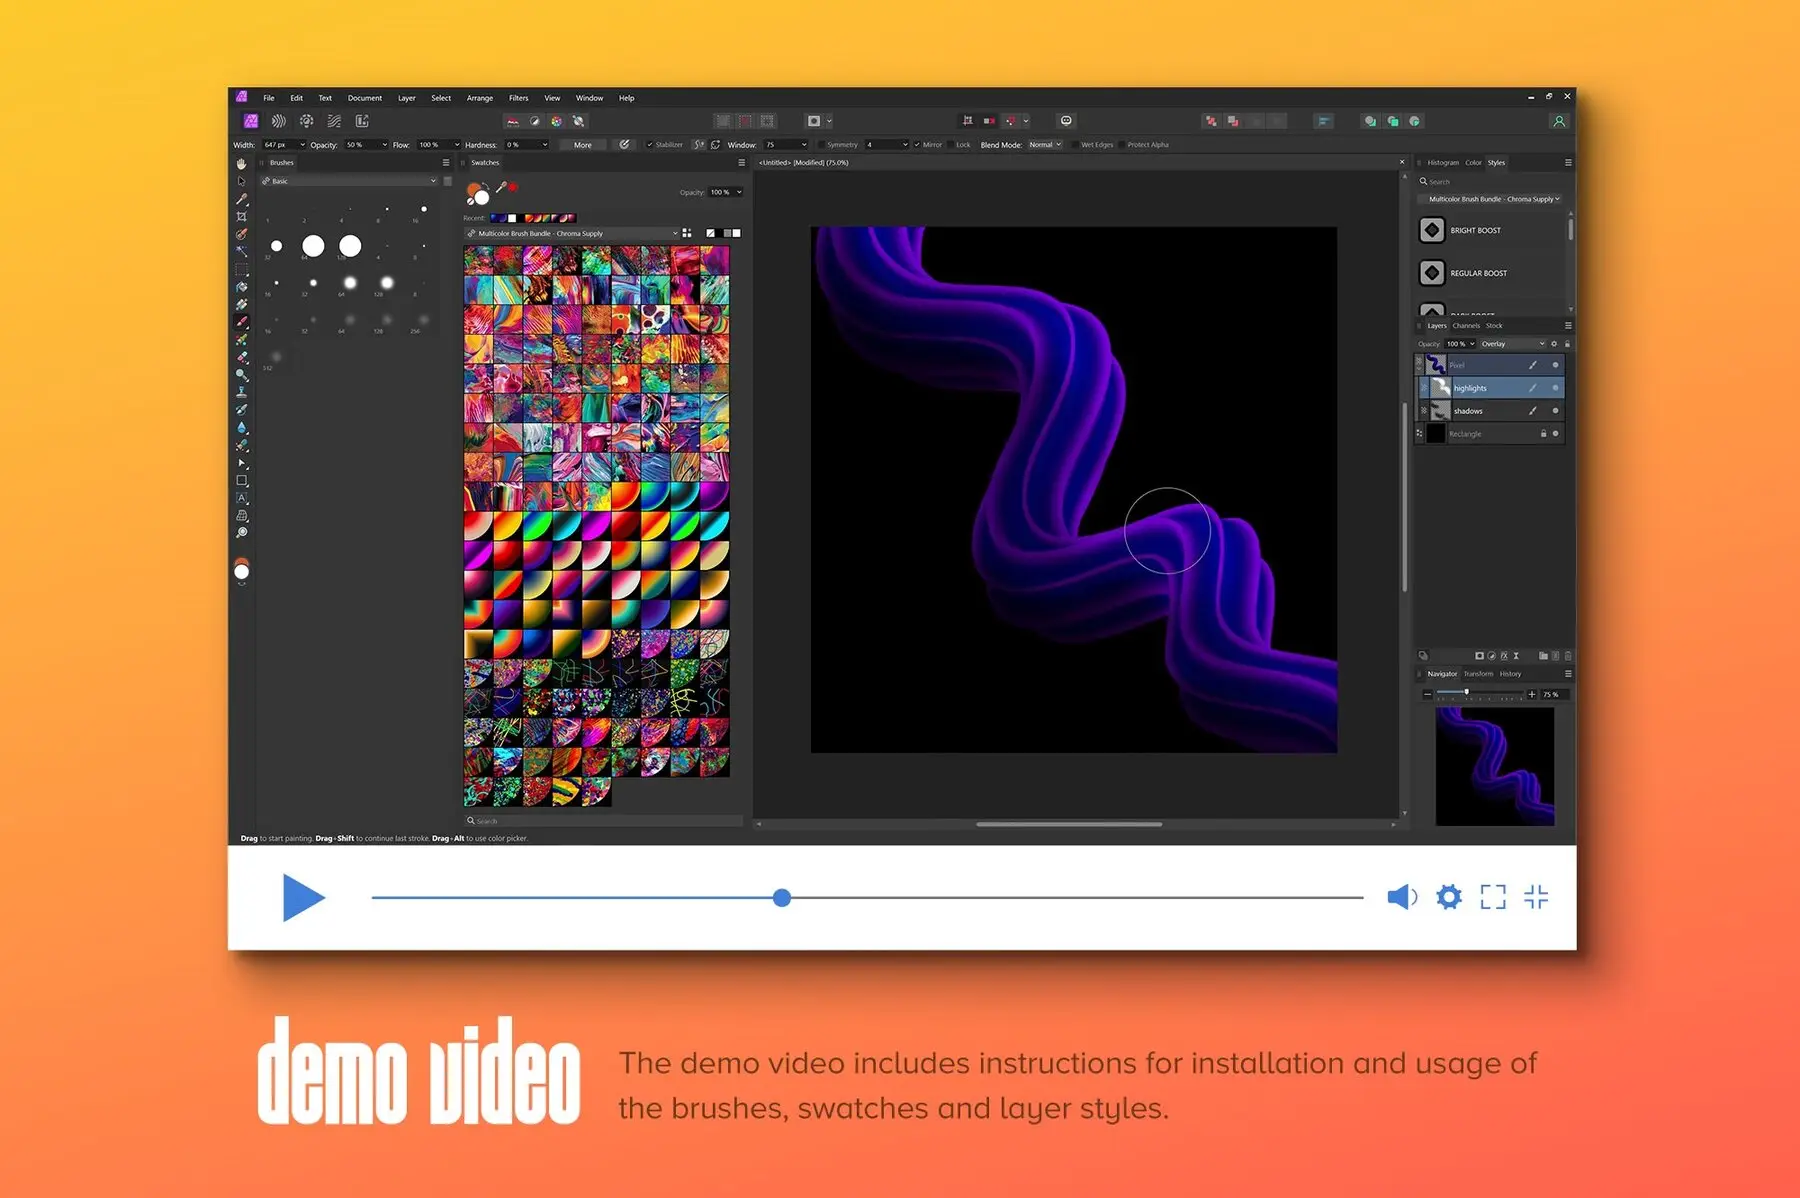The width and height of the screenshot is (1800, 1198).
Task: Hide the shadows layer
Action: coord(1554,410)
